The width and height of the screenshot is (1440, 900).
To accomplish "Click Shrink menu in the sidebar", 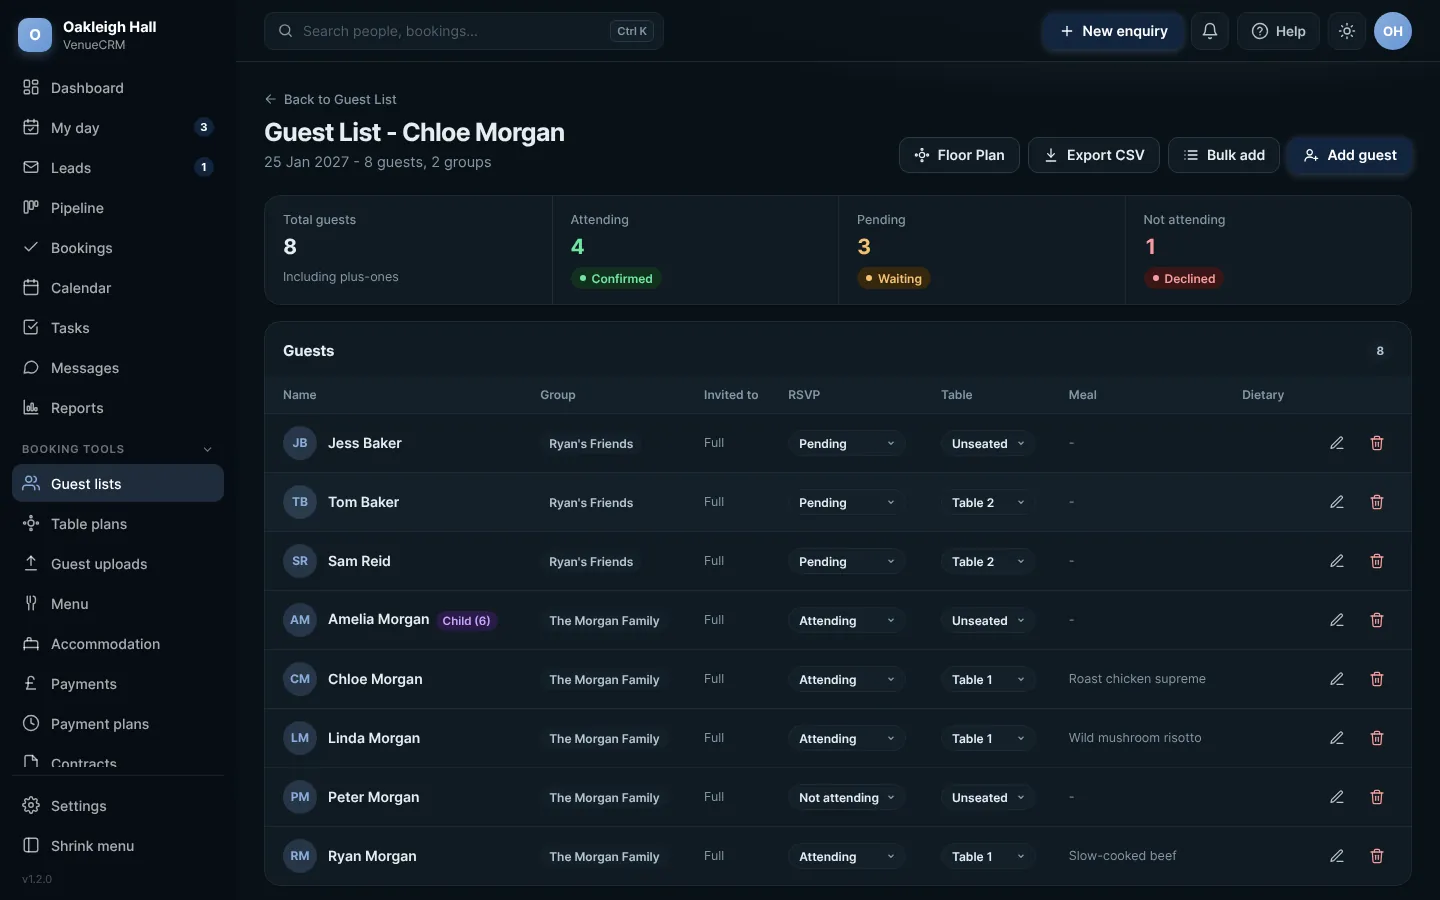I will click(118, 846).
